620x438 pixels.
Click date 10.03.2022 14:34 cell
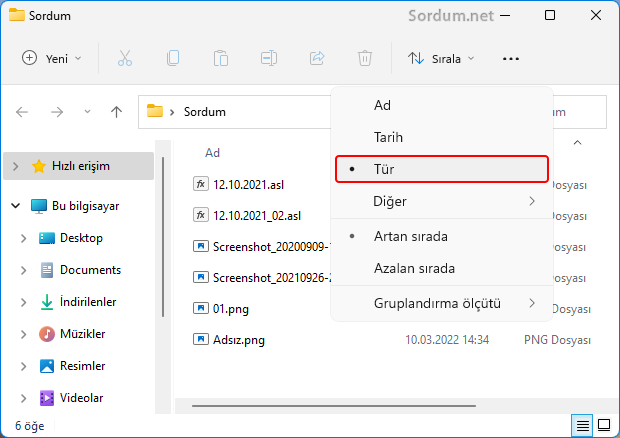(x=447, y=340)
